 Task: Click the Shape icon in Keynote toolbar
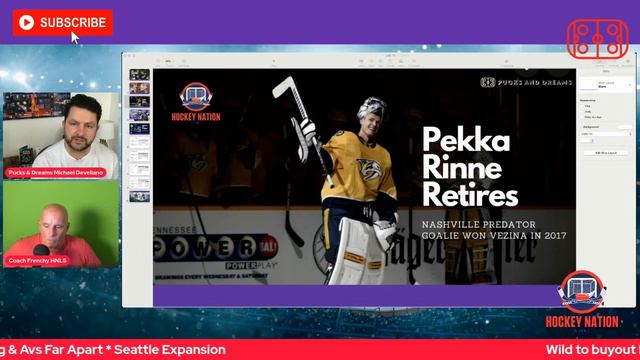pos(390,62)
